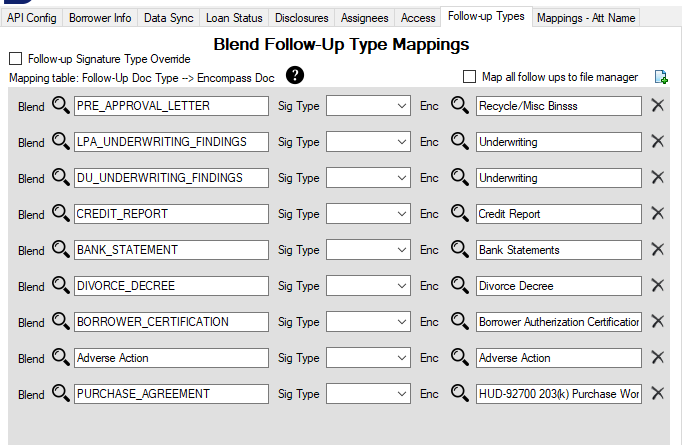Search Blend types for BANK_STATEMENT row
Viewport: 682px width, 445px height.
click(60, 250)
